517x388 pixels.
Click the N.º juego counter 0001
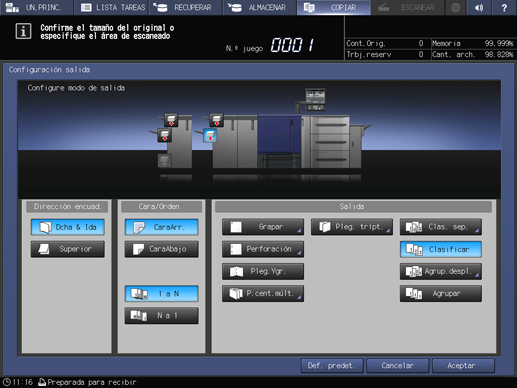coord(292,45)
